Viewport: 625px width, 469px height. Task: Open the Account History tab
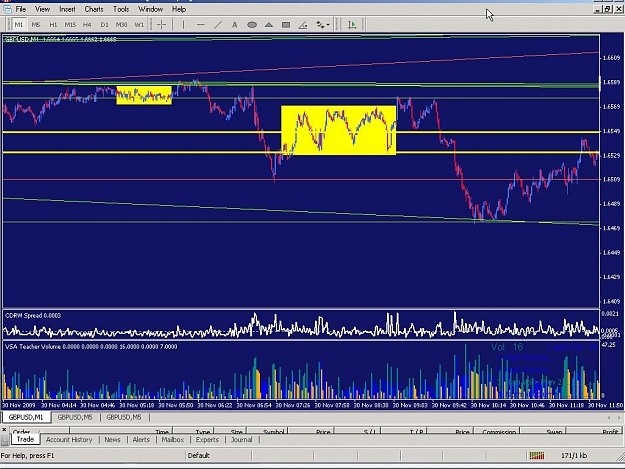click(69, 440)
